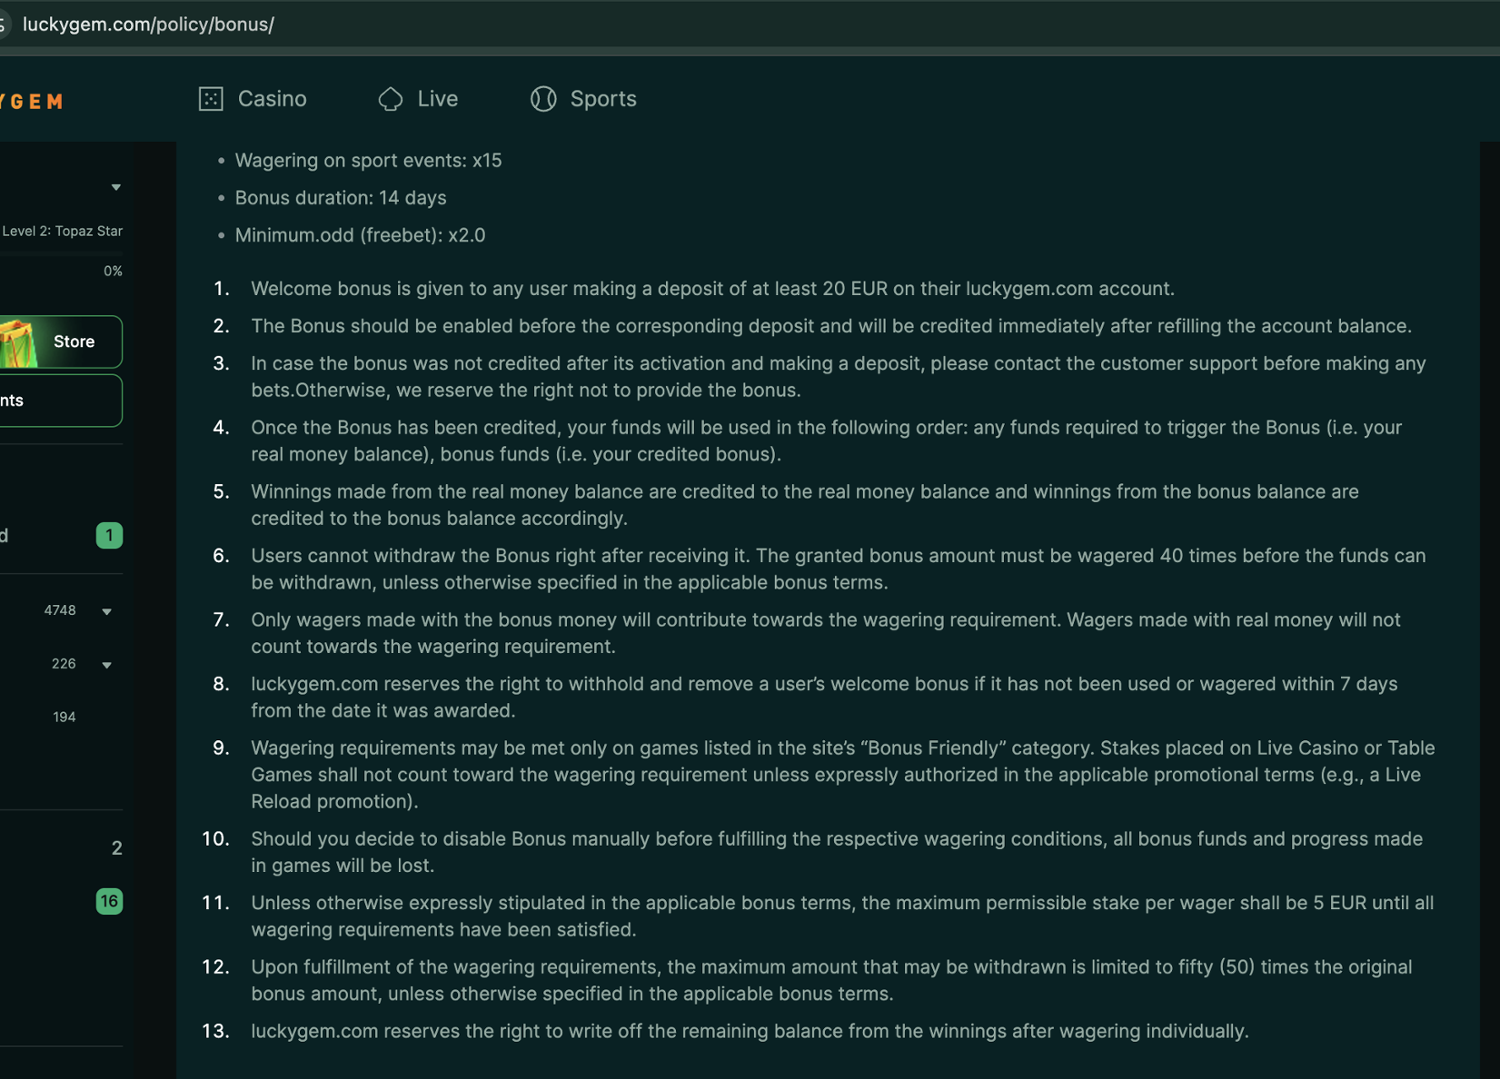Click the green badge showing 16
This screenshot has width=1500, height=1079.
tap(109, 901)
